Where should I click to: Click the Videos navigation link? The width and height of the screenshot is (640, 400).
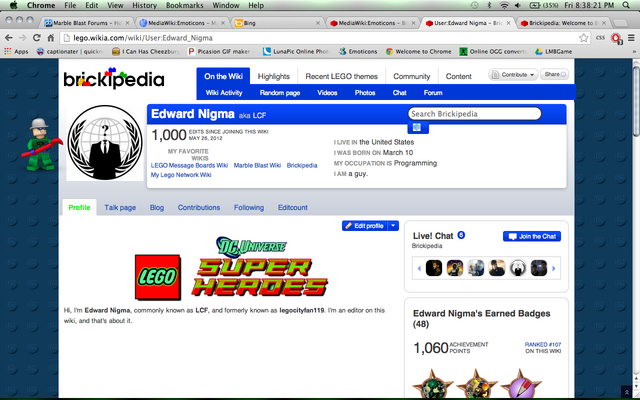pyautogui.click(x=327, y=93)
